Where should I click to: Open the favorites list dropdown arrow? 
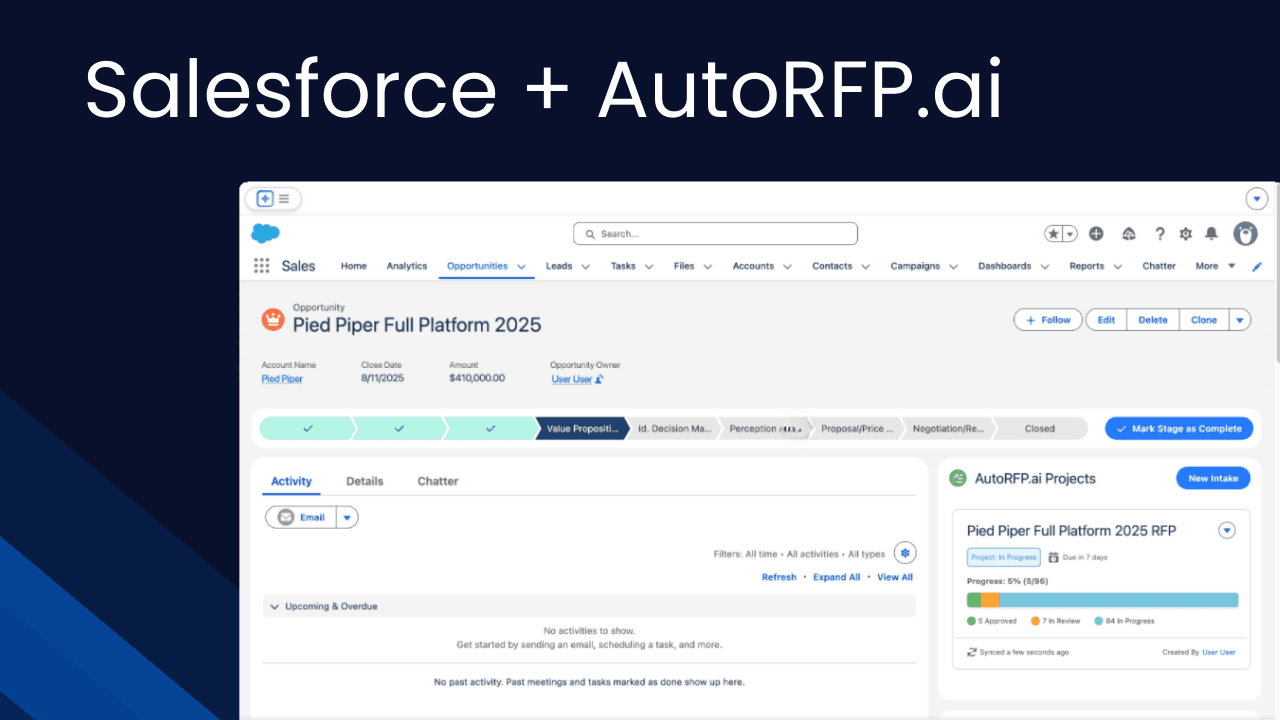1070,234
